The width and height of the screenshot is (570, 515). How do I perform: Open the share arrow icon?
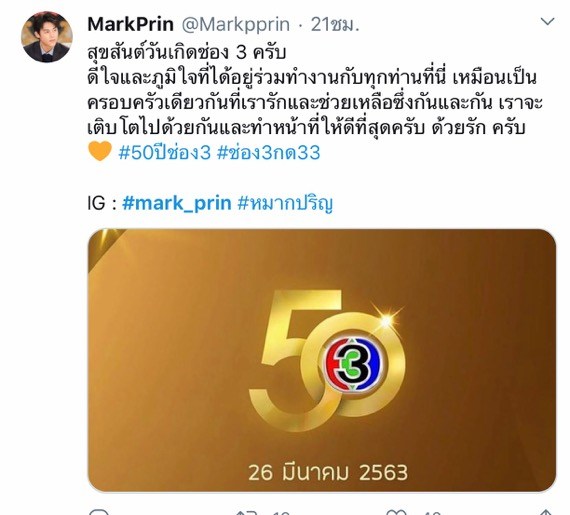point(545,512)
